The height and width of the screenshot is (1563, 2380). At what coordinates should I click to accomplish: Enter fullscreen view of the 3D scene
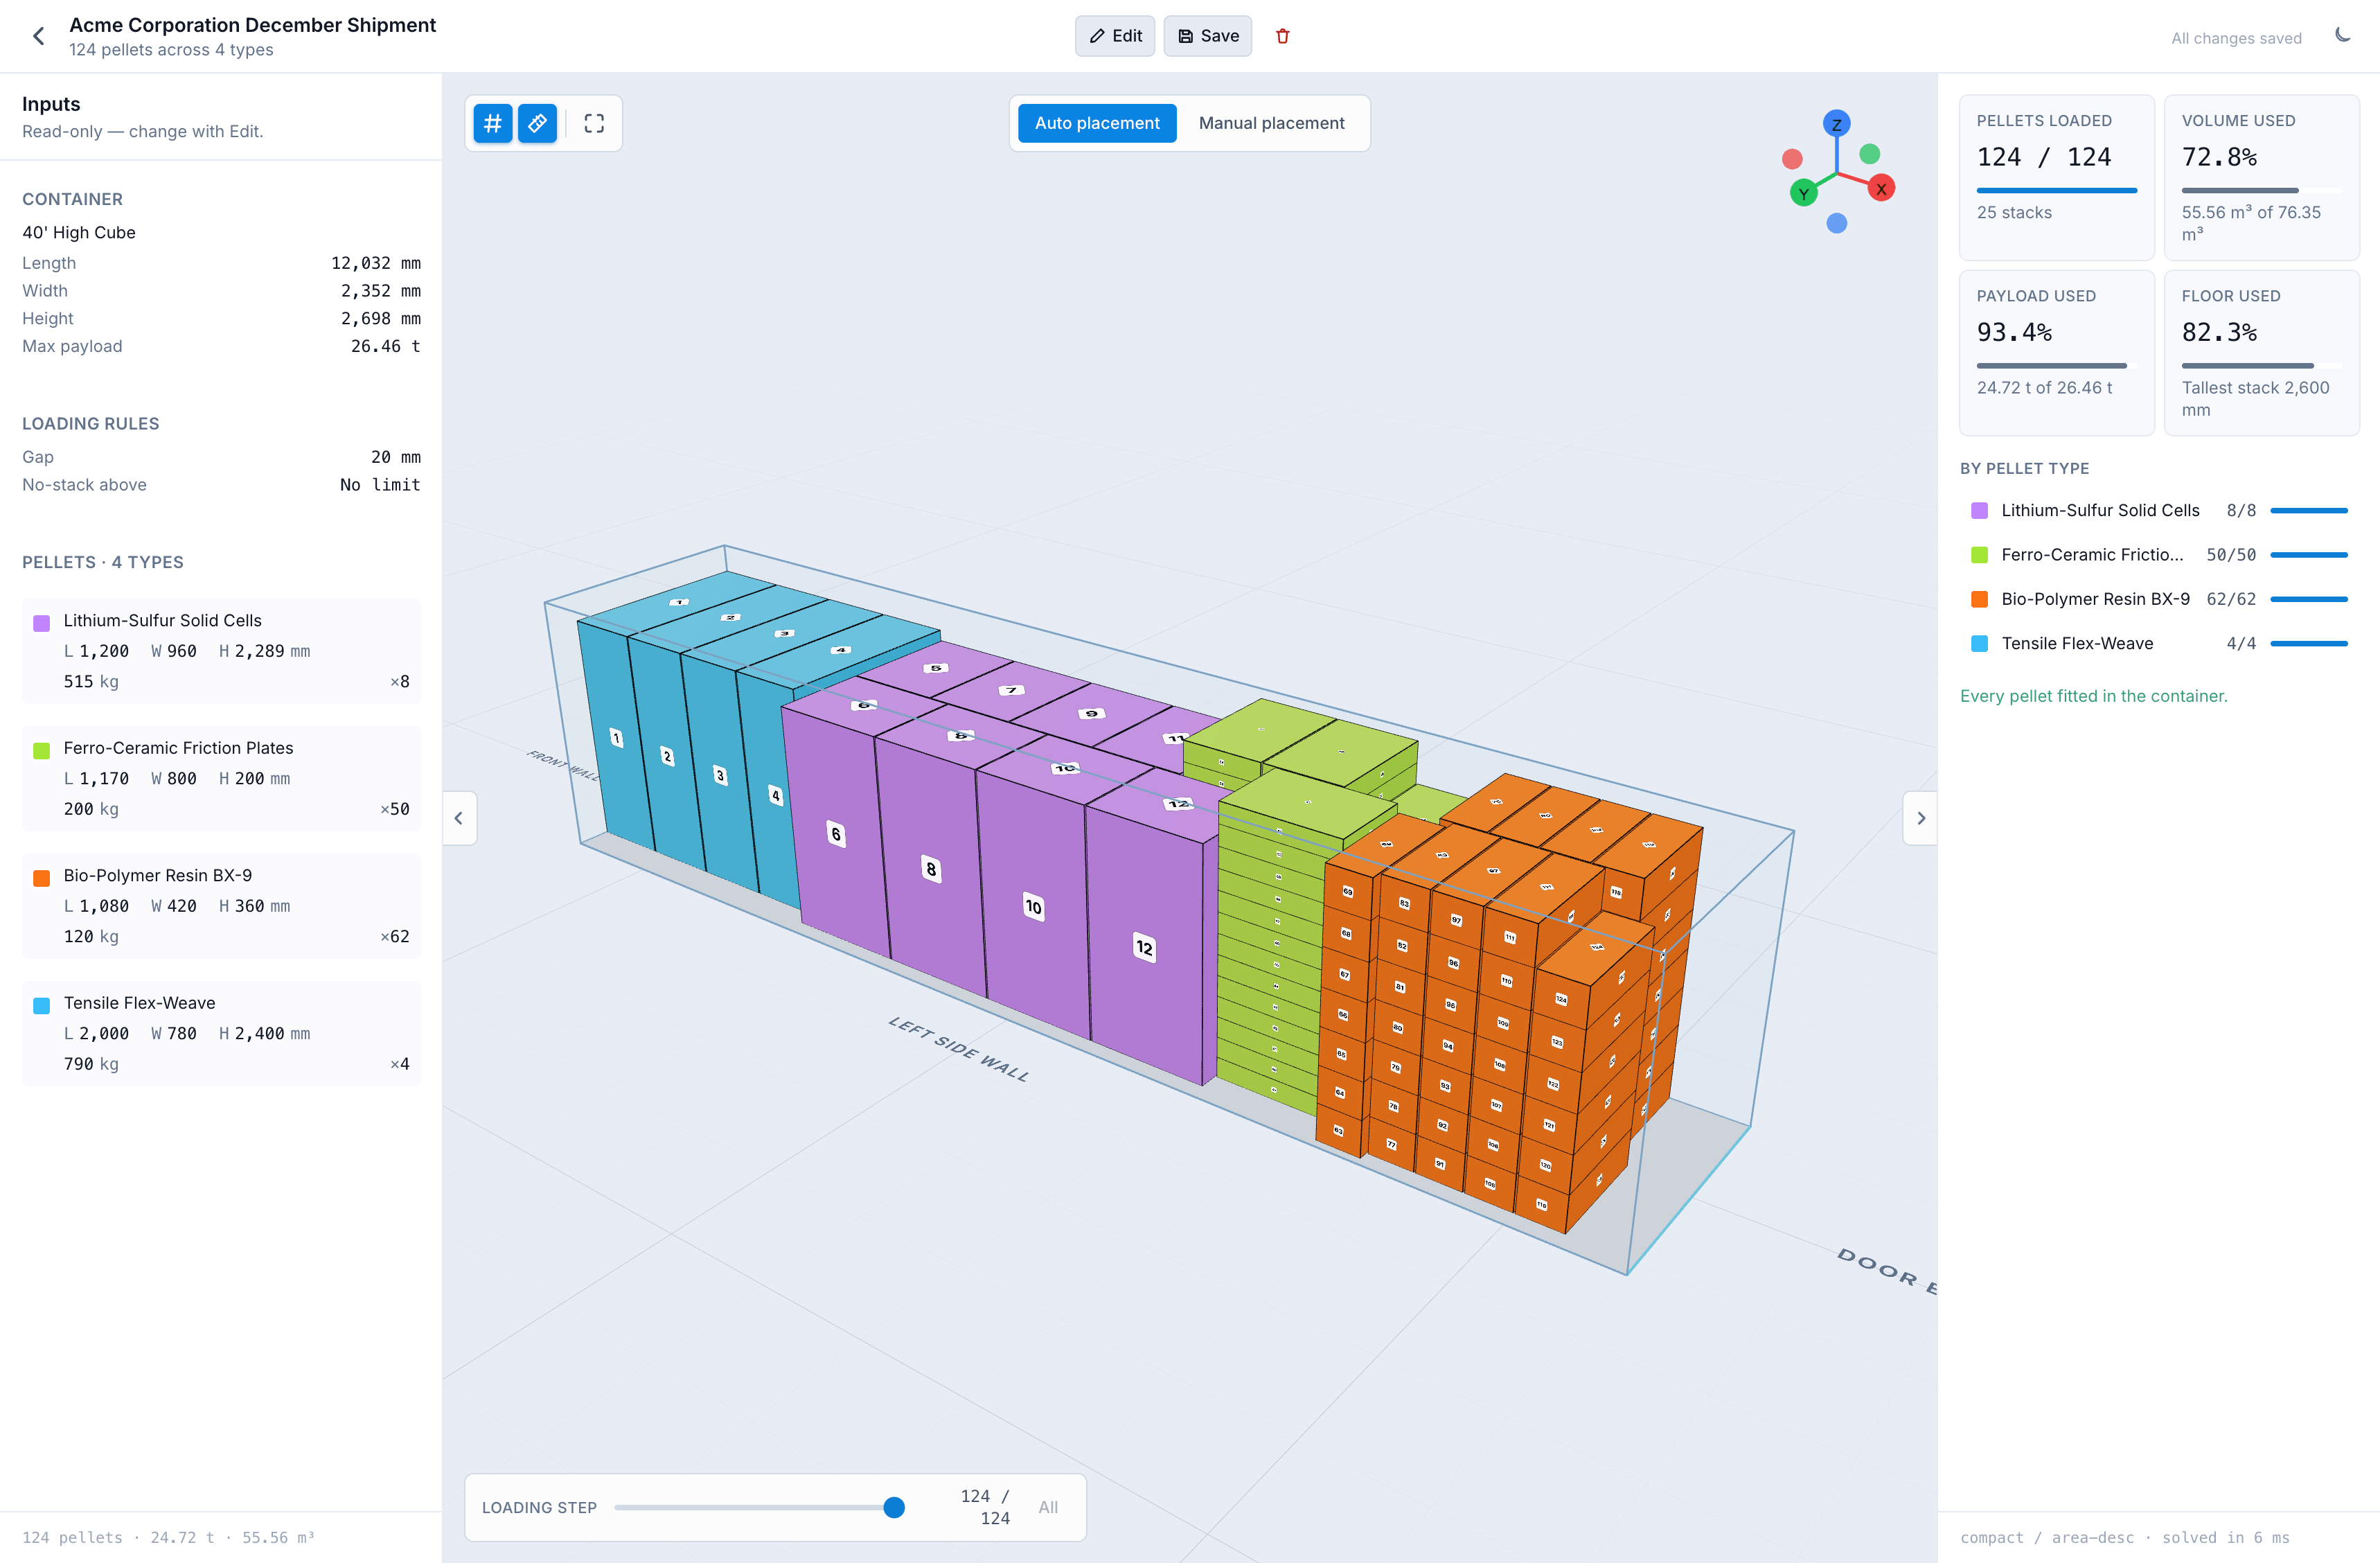click(x=594, y=123)
